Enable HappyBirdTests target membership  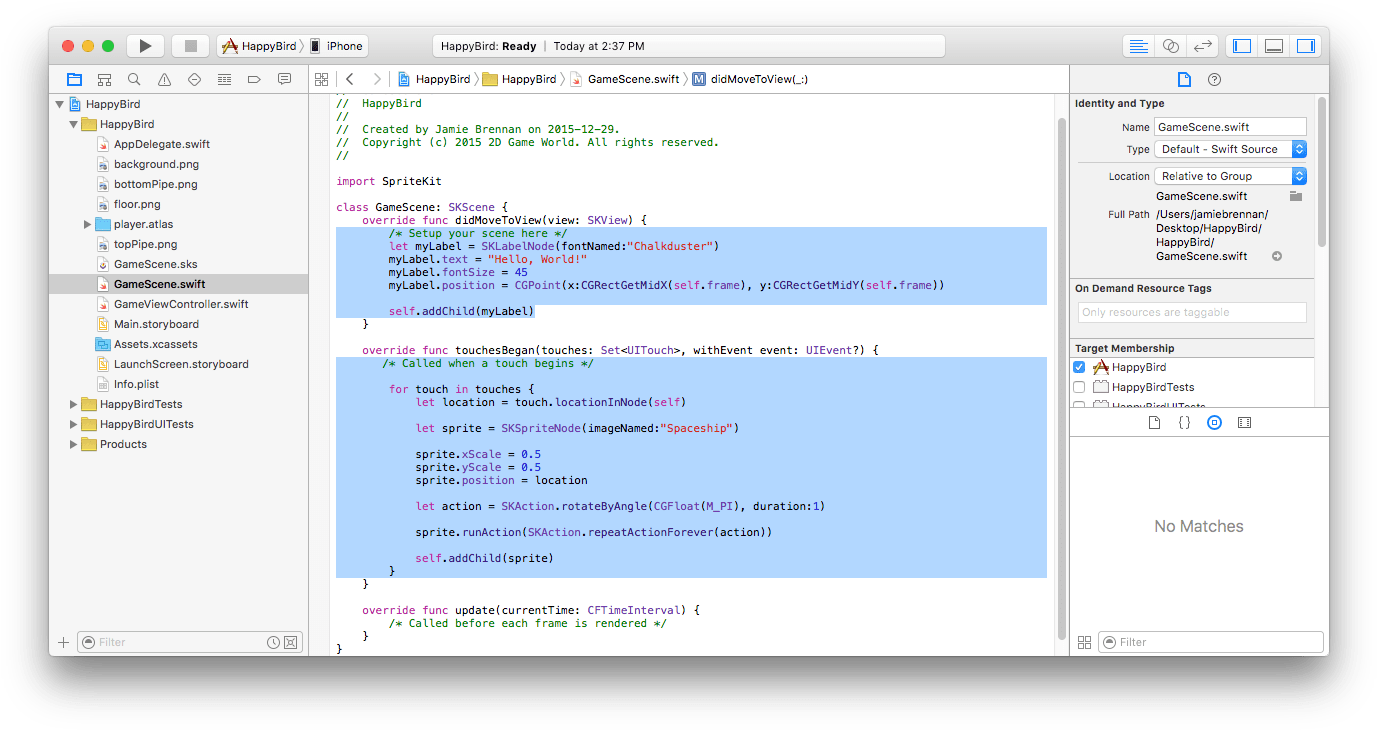click(1079, 387)
